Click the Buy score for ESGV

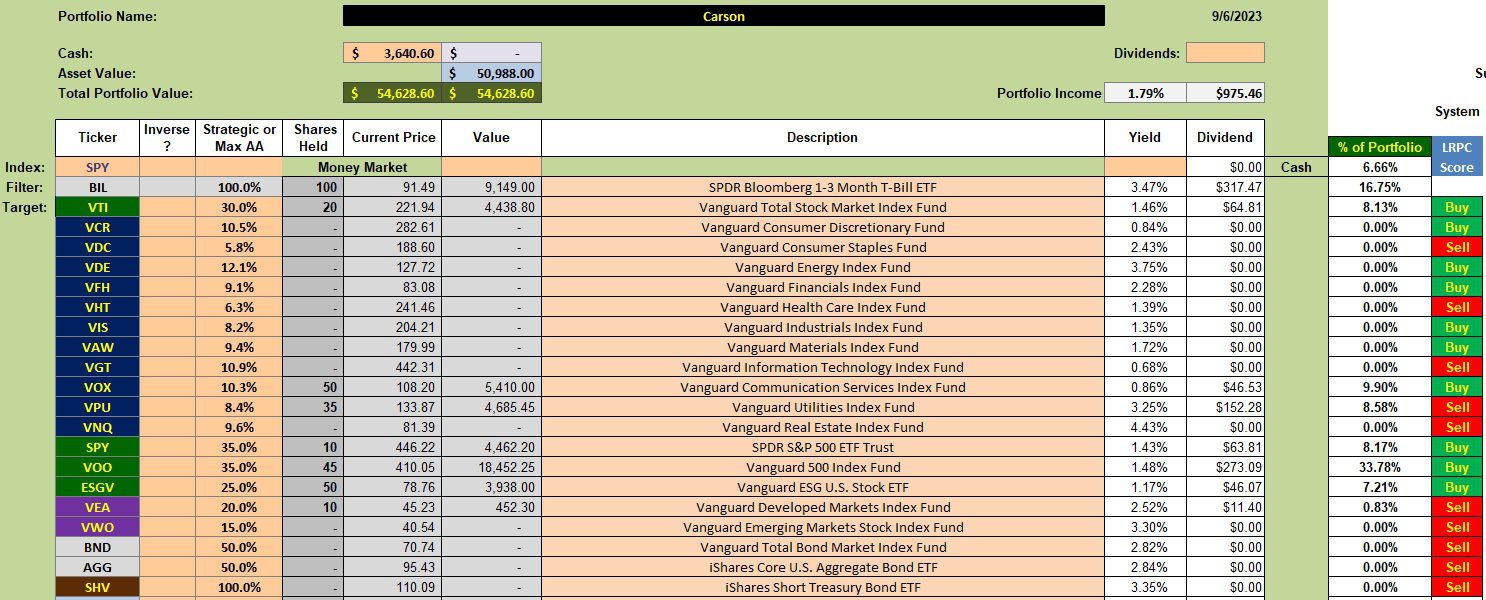1456,487
